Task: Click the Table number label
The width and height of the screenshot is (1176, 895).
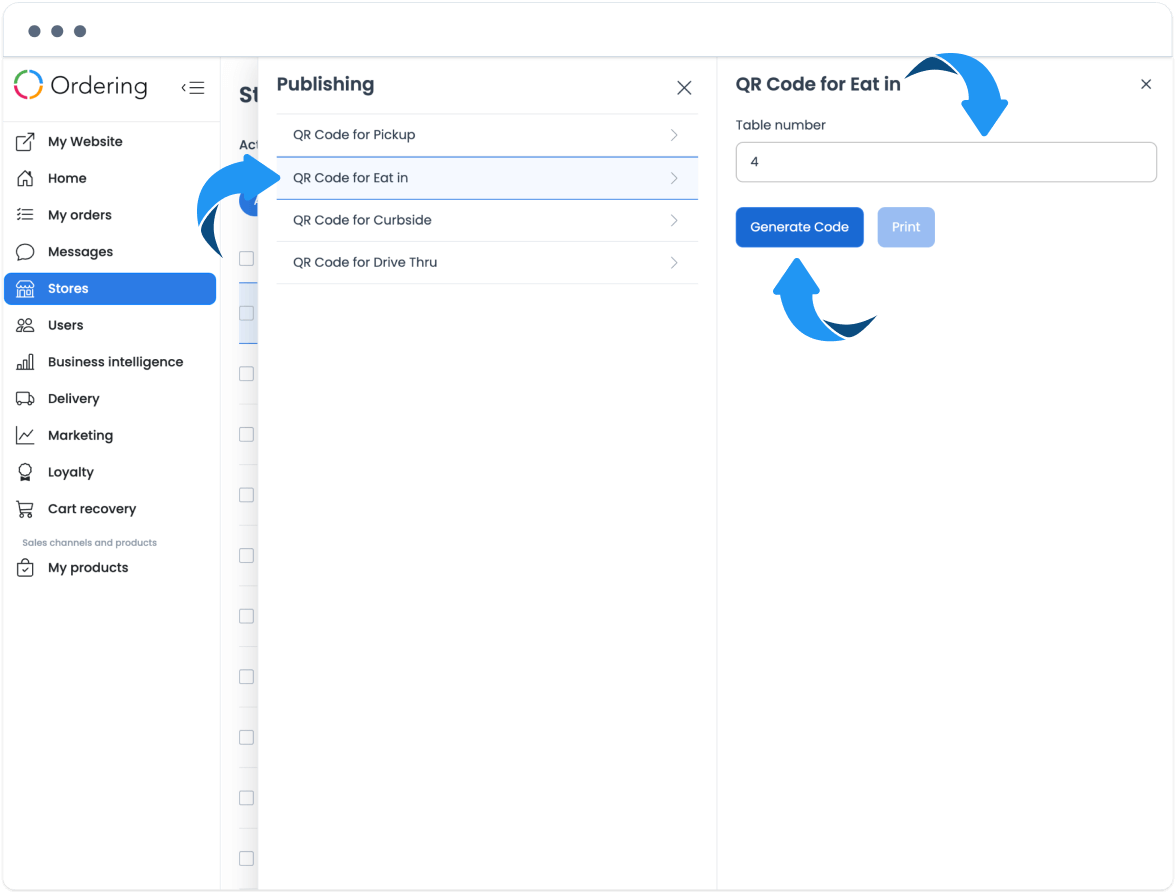Action: (x=780, y=125)
